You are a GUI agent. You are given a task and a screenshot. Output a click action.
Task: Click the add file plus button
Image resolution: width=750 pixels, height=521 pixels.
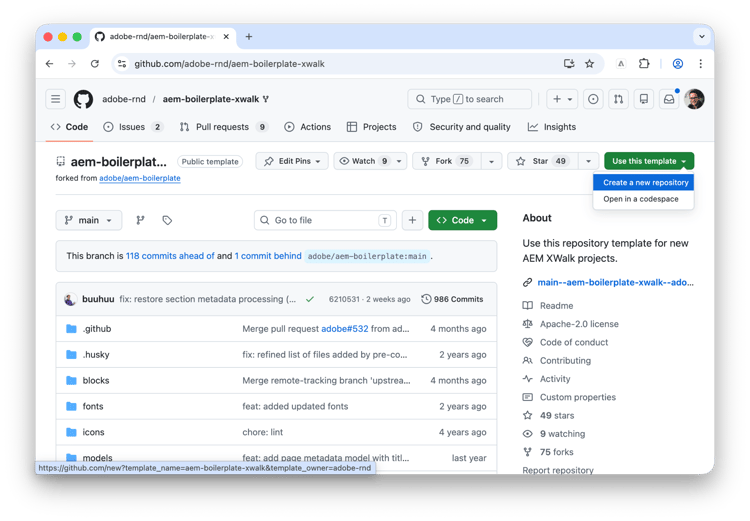click(412, 220)
